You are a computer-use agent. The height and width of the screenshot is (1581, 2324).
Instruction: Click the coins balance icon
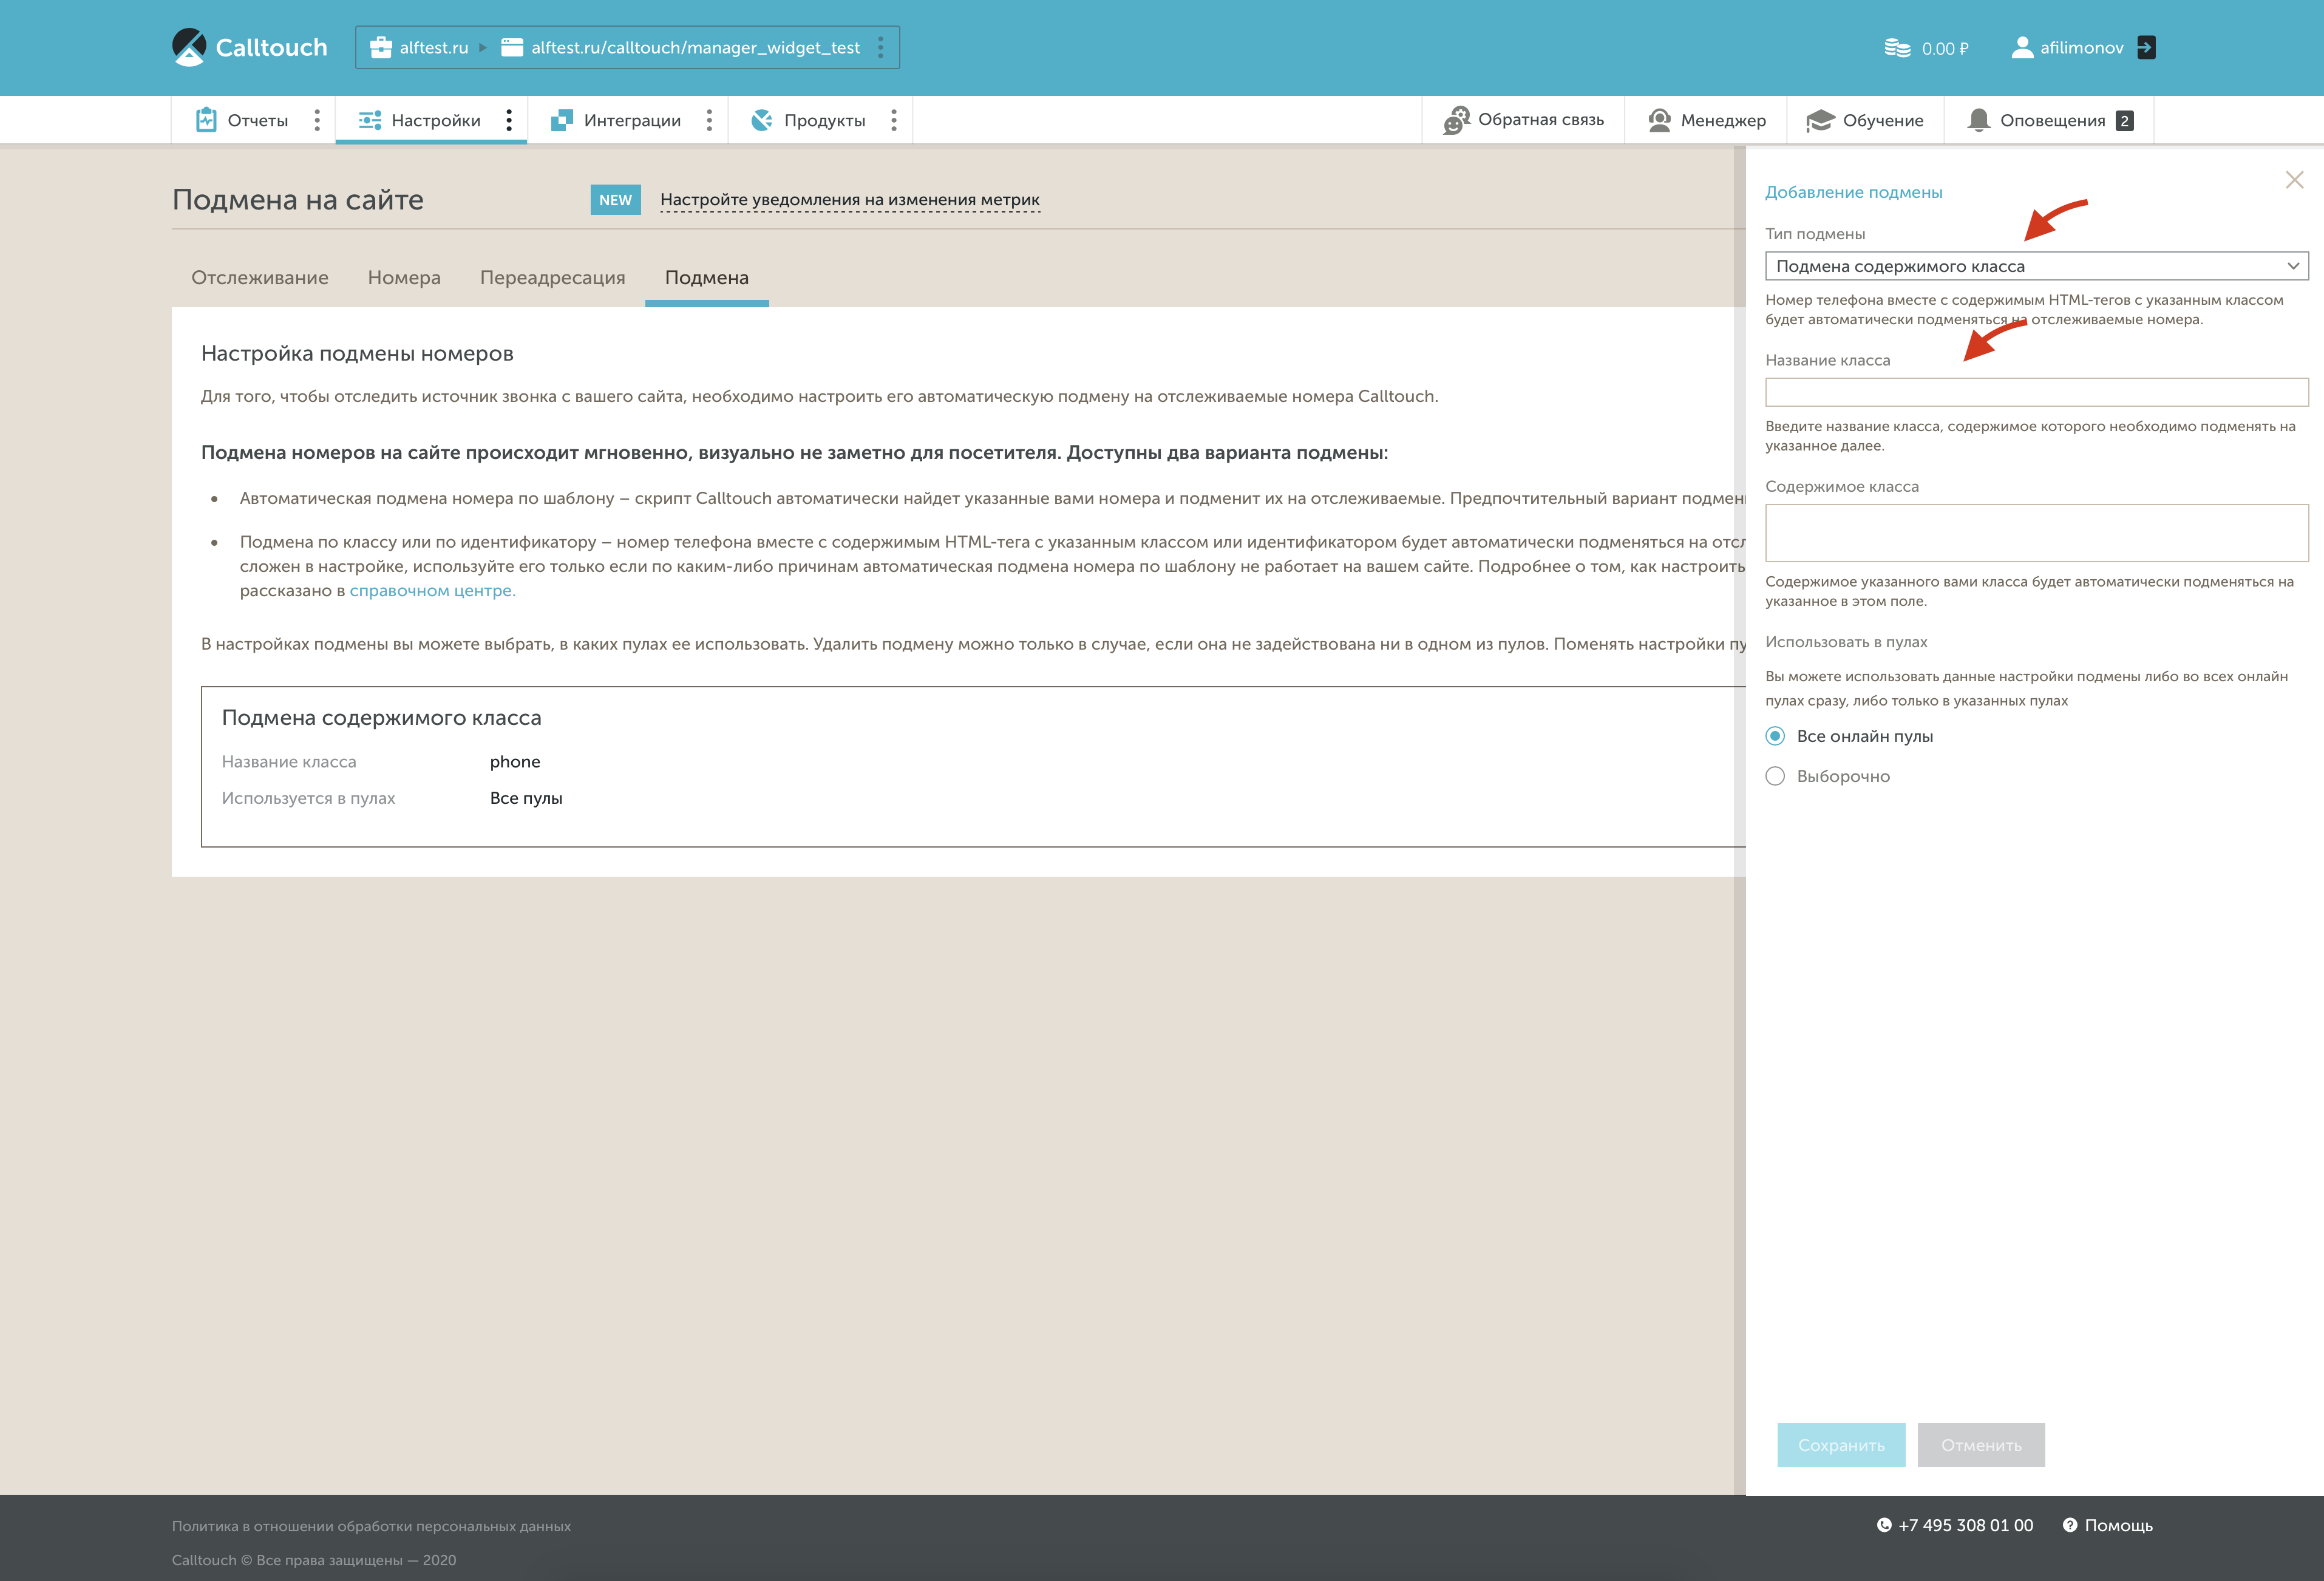(1897, 48)
